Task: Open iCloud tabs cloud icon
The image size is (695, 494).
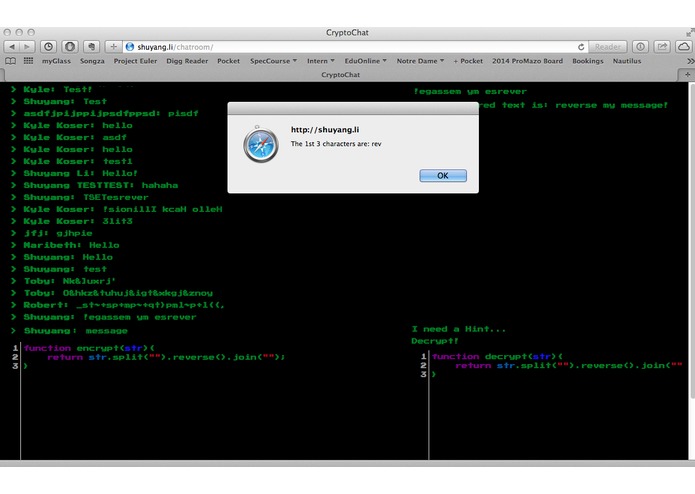Action: pos(684,47)
